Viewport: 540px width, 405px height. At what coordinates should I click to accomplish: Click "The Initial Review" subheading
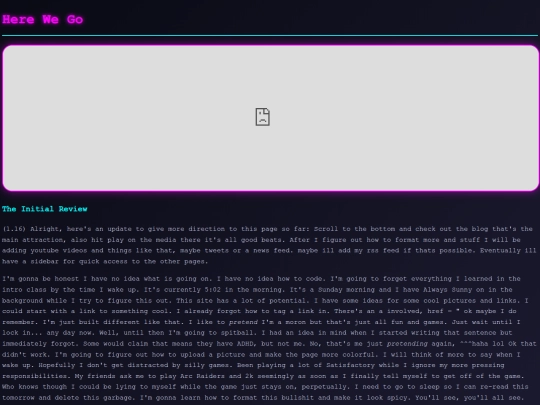click(45, 209)
